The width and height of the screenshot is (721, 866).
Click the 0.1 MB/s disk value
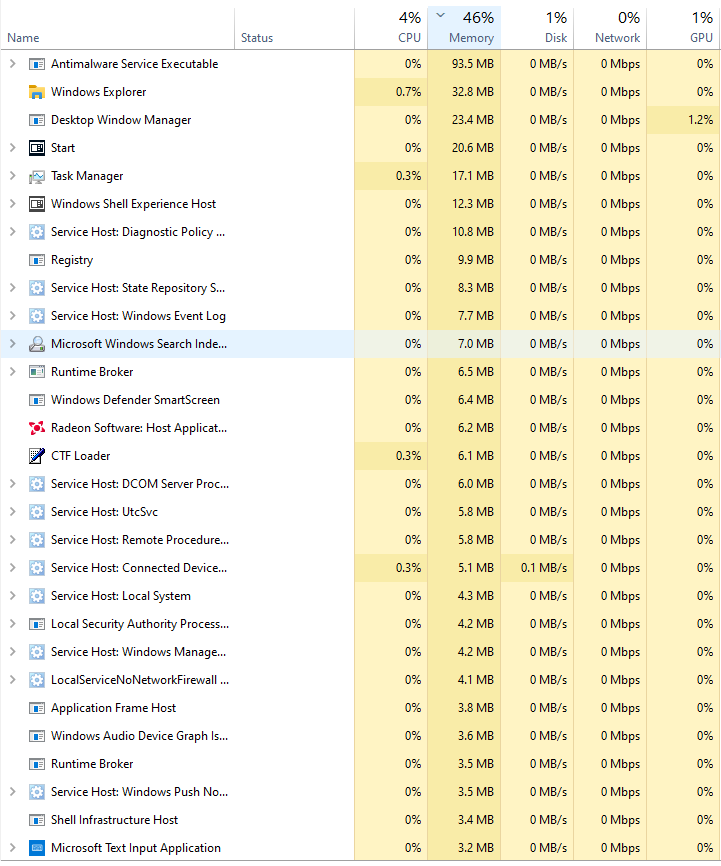544,568
